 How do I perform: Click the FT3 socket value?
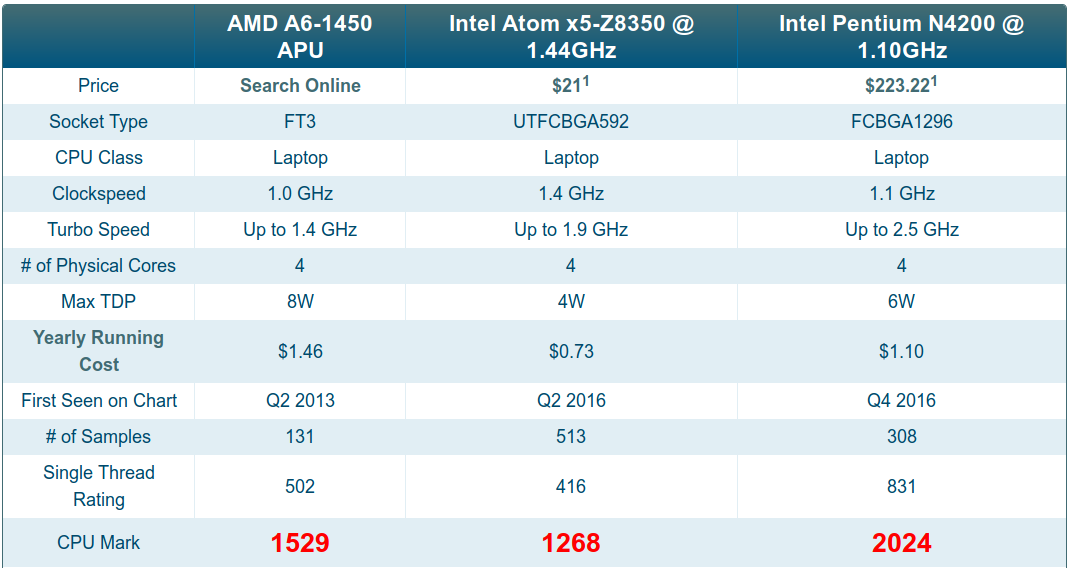[300, 122]
